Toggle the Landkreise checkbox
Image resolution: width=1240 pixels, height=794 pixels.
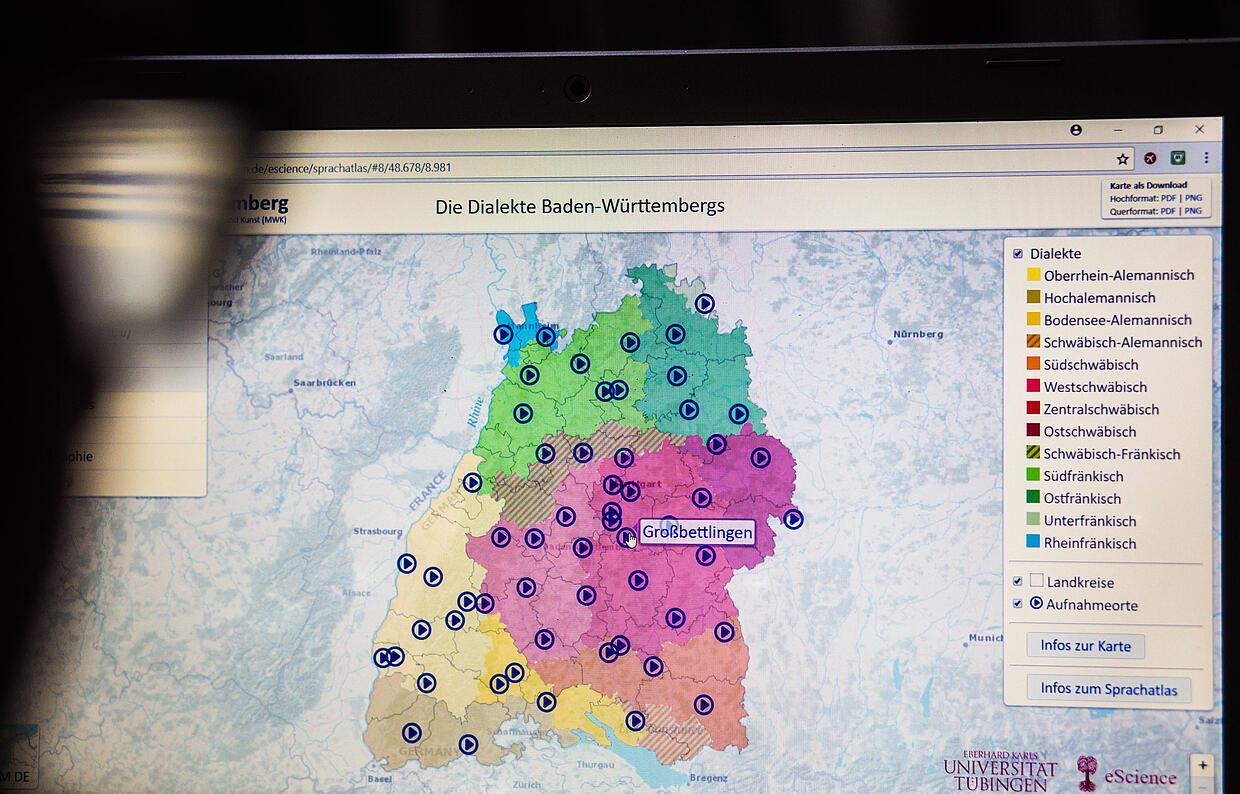(x=1018, y=581)
